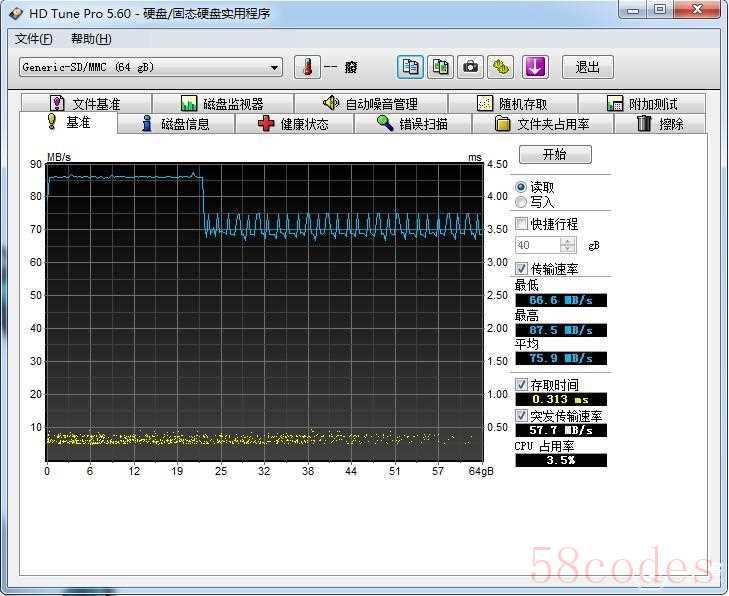
Task: Click the purple download arrow icon
Action: [x=535, y=67]
